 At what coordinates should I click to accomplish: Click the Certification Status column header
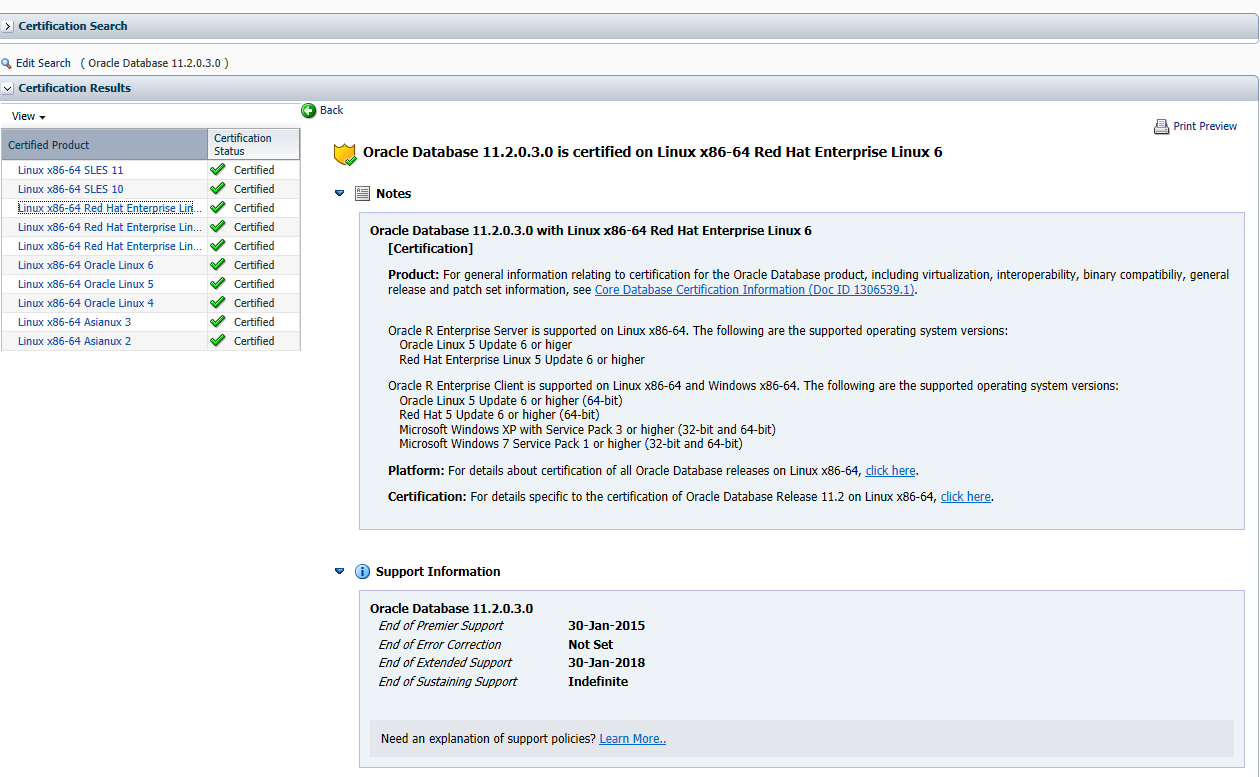point(254,145)
